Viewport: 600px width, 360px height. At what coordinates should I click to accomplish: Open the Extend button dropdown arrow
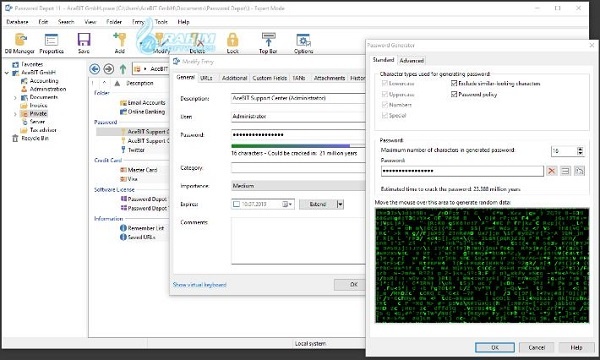[340, 204]
